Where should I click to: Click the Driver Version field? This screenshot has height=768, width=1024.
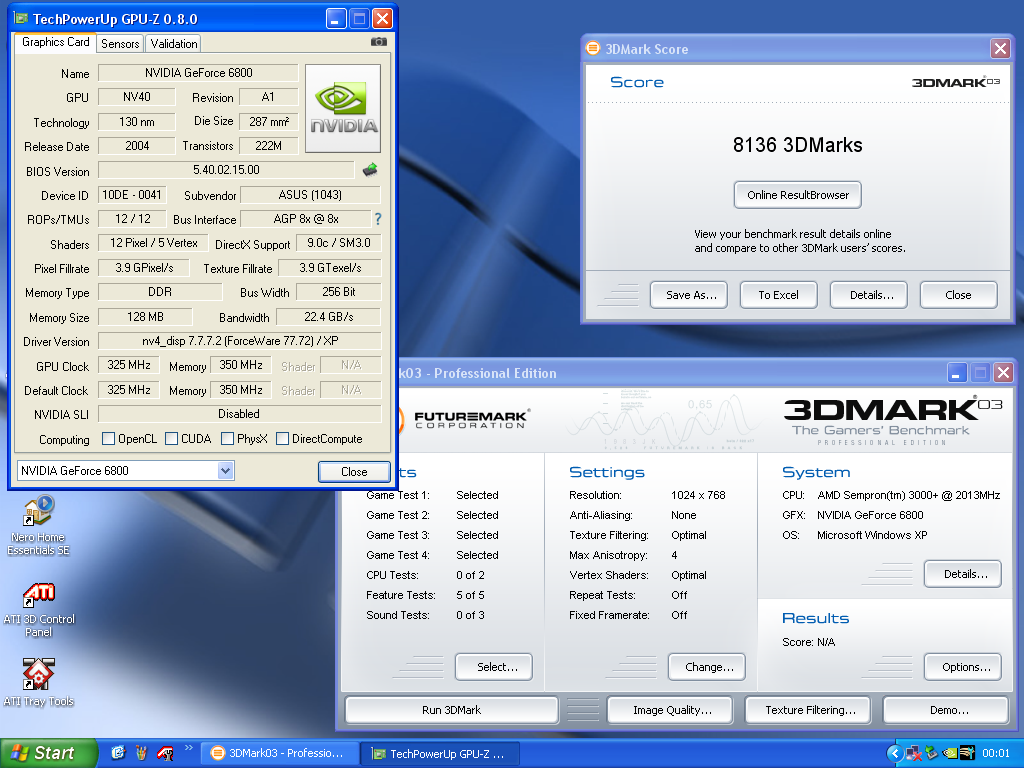[240, 341]
